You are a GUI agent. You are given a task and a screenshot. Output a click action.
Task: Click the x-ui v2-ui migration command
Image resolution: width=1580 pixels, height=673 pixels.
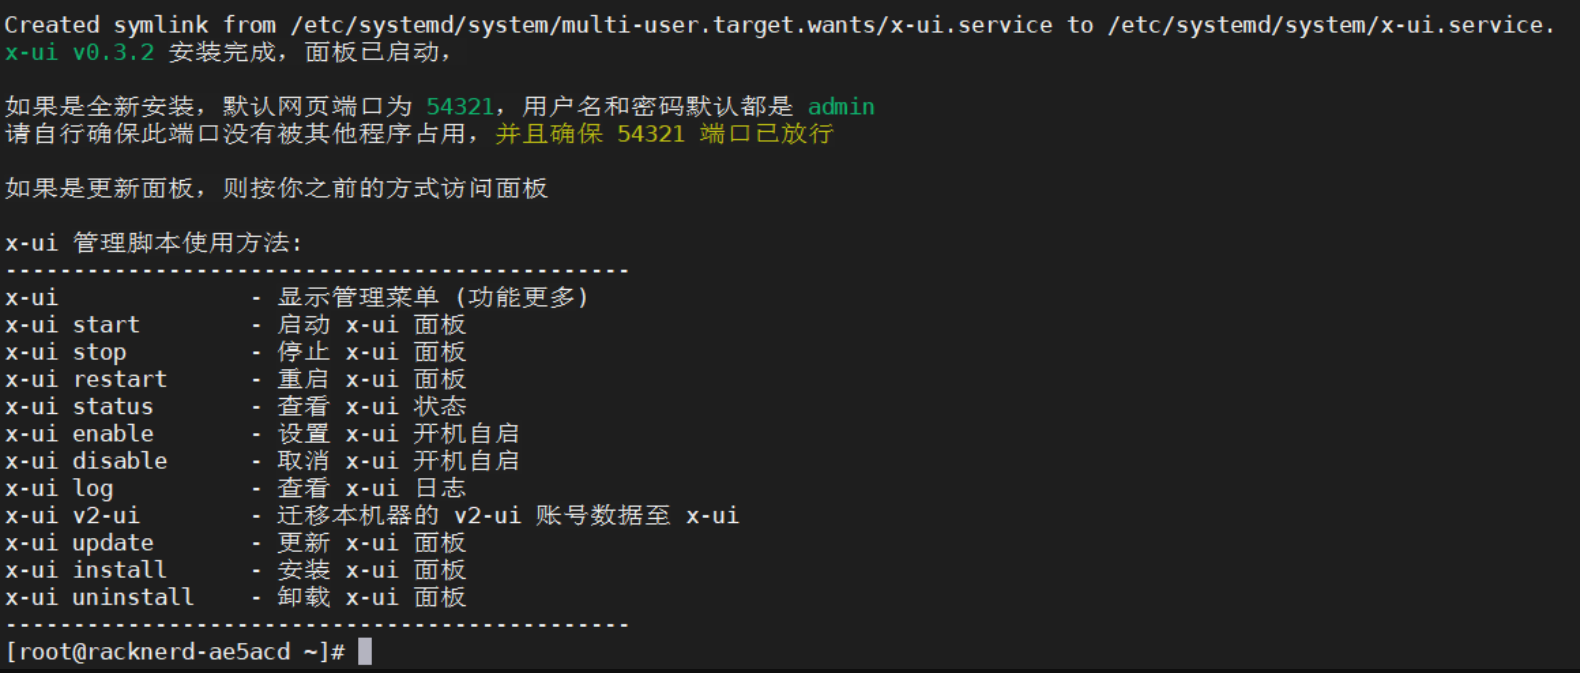coord(72,516)
